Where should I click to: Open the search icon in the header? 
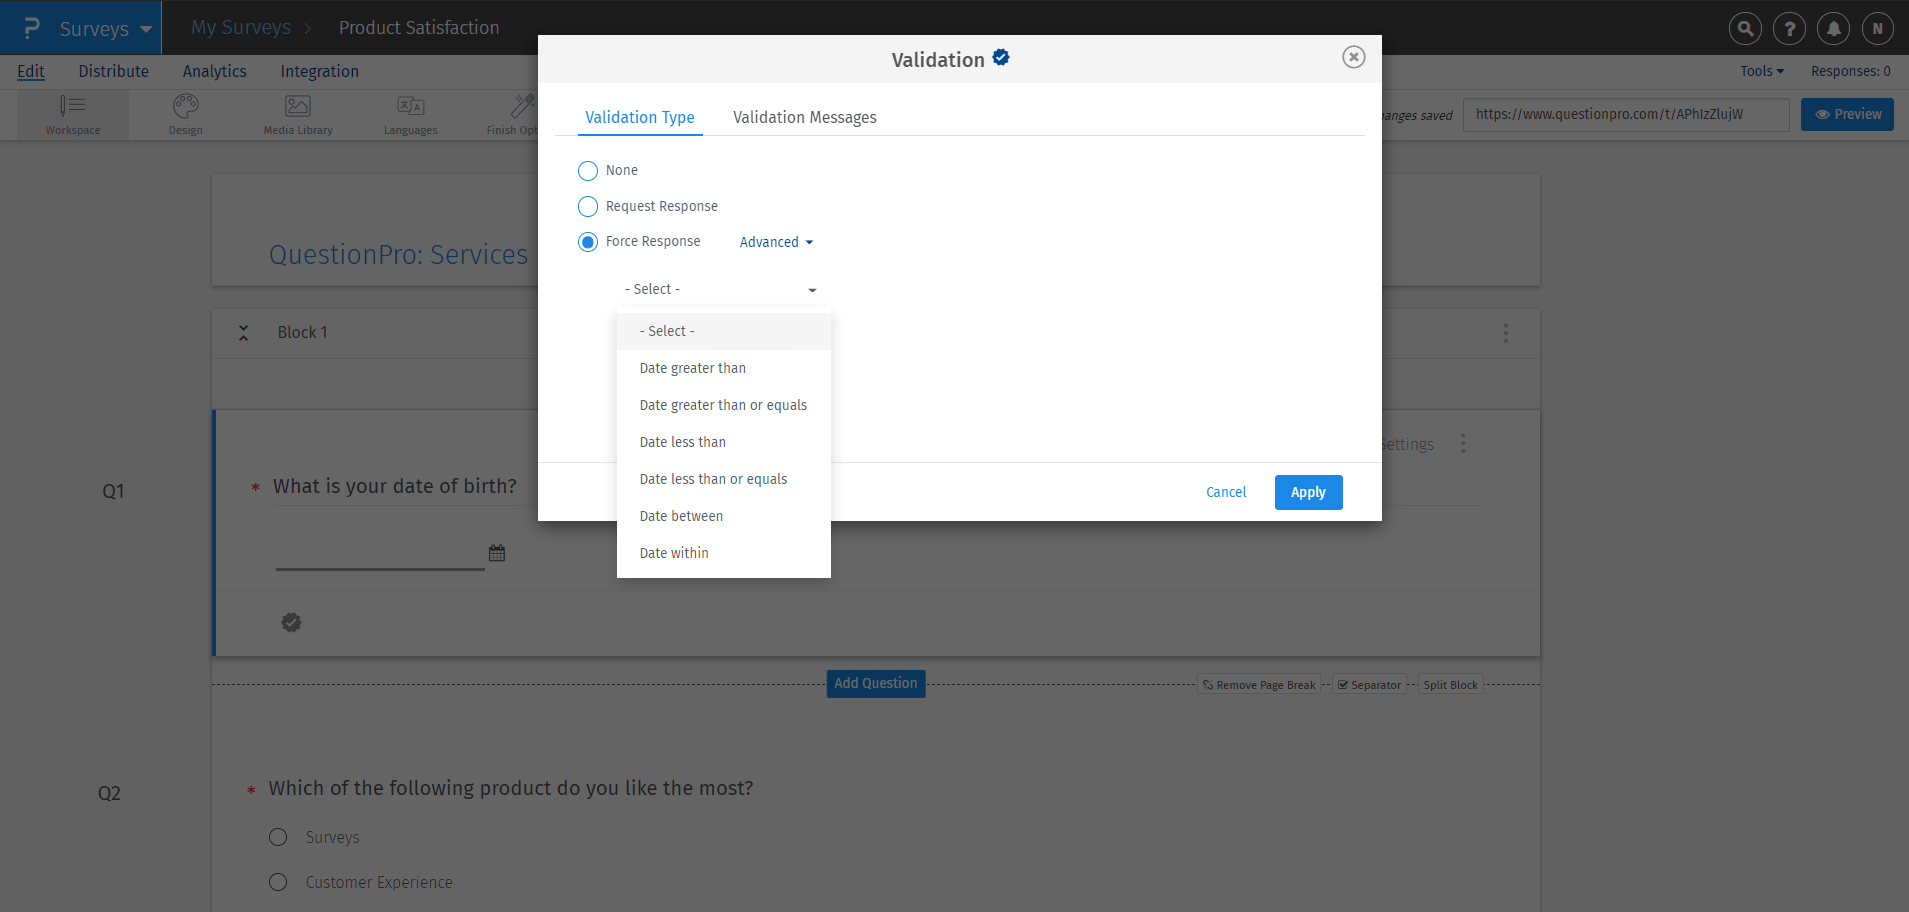1745,27
